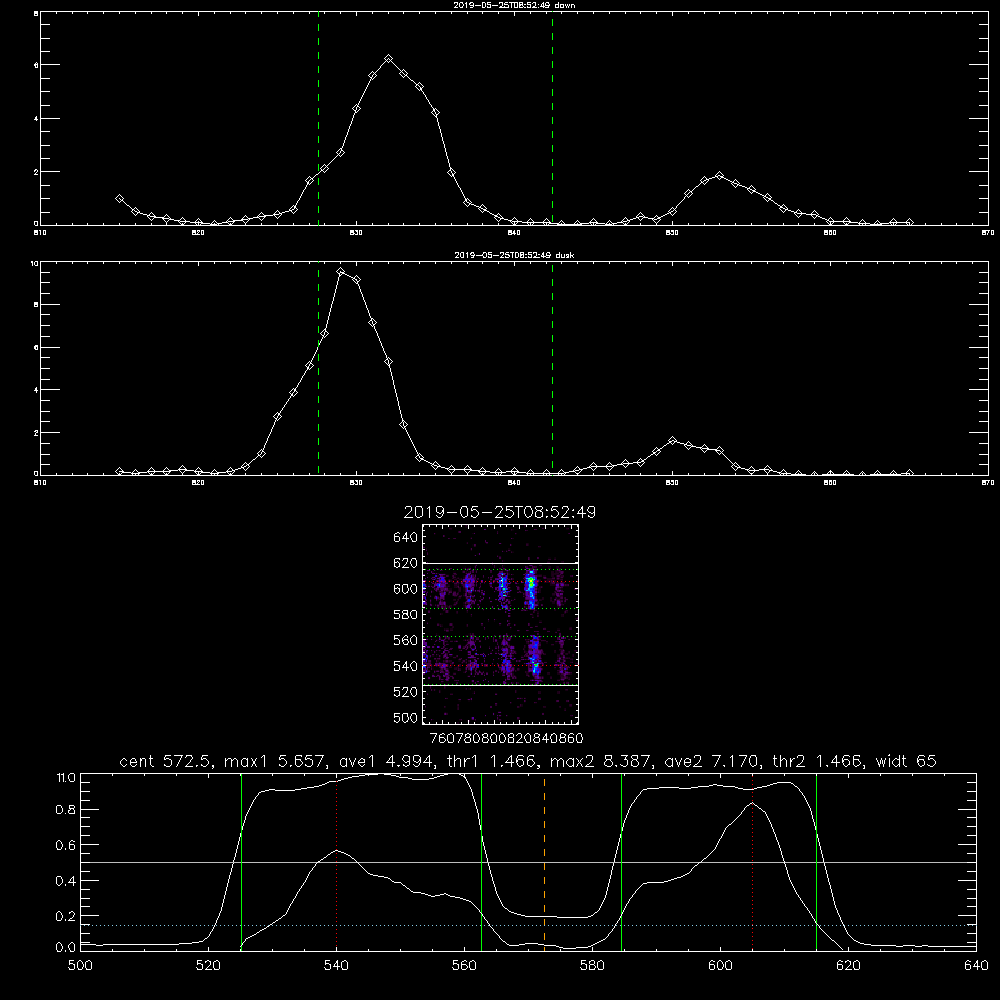
Task: Click the right green dashed line in dusk plot
Action: (552, 369)
